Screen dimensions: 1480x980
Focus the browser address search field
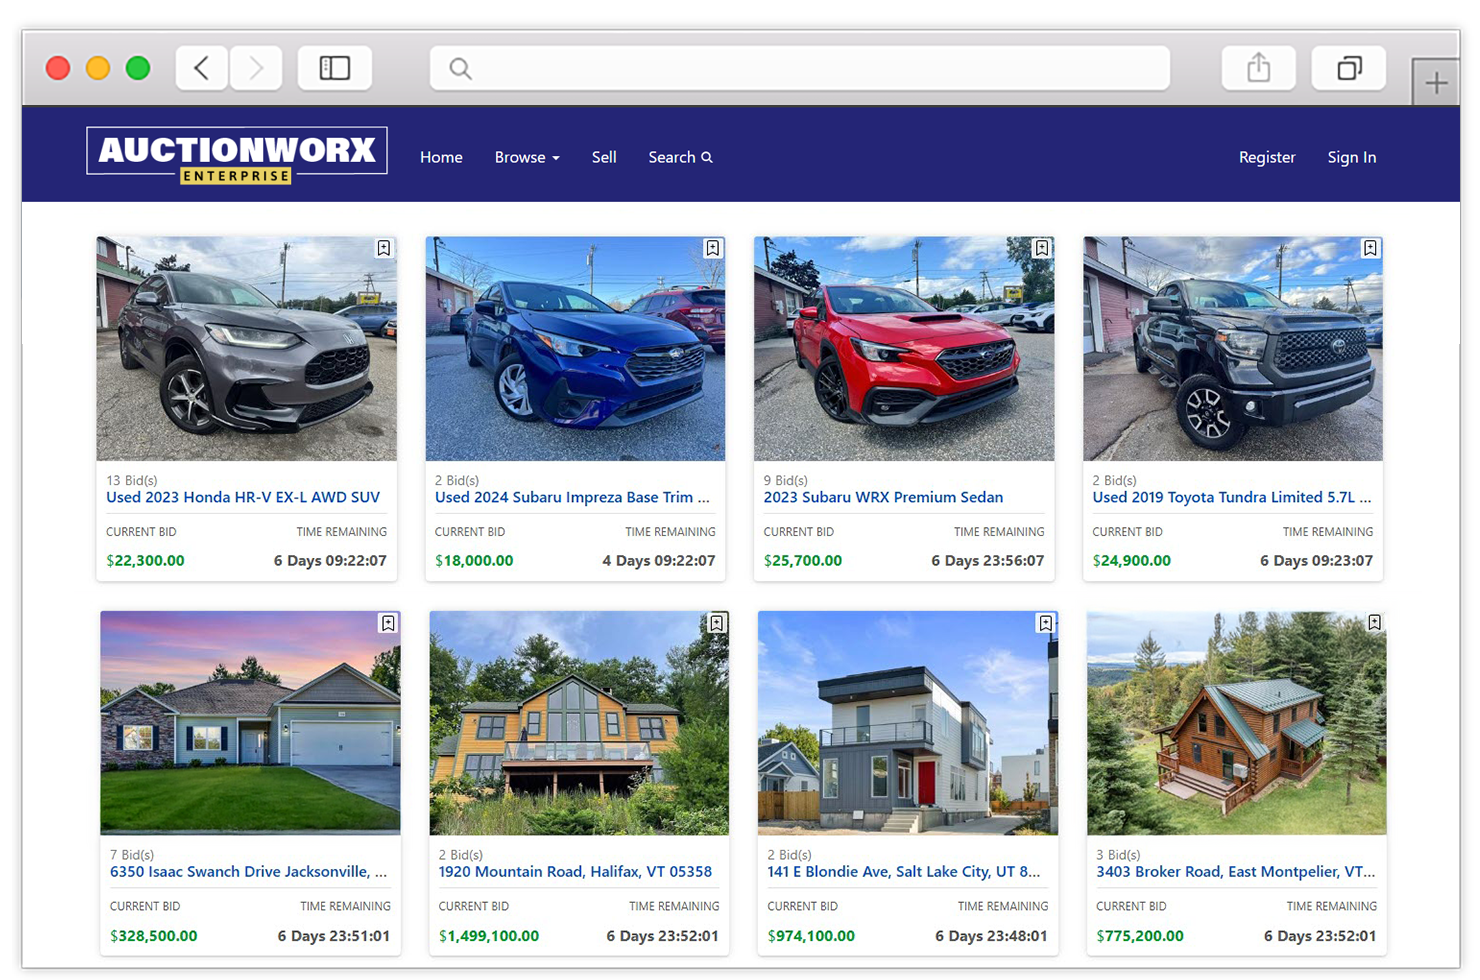tap(800, 68)
